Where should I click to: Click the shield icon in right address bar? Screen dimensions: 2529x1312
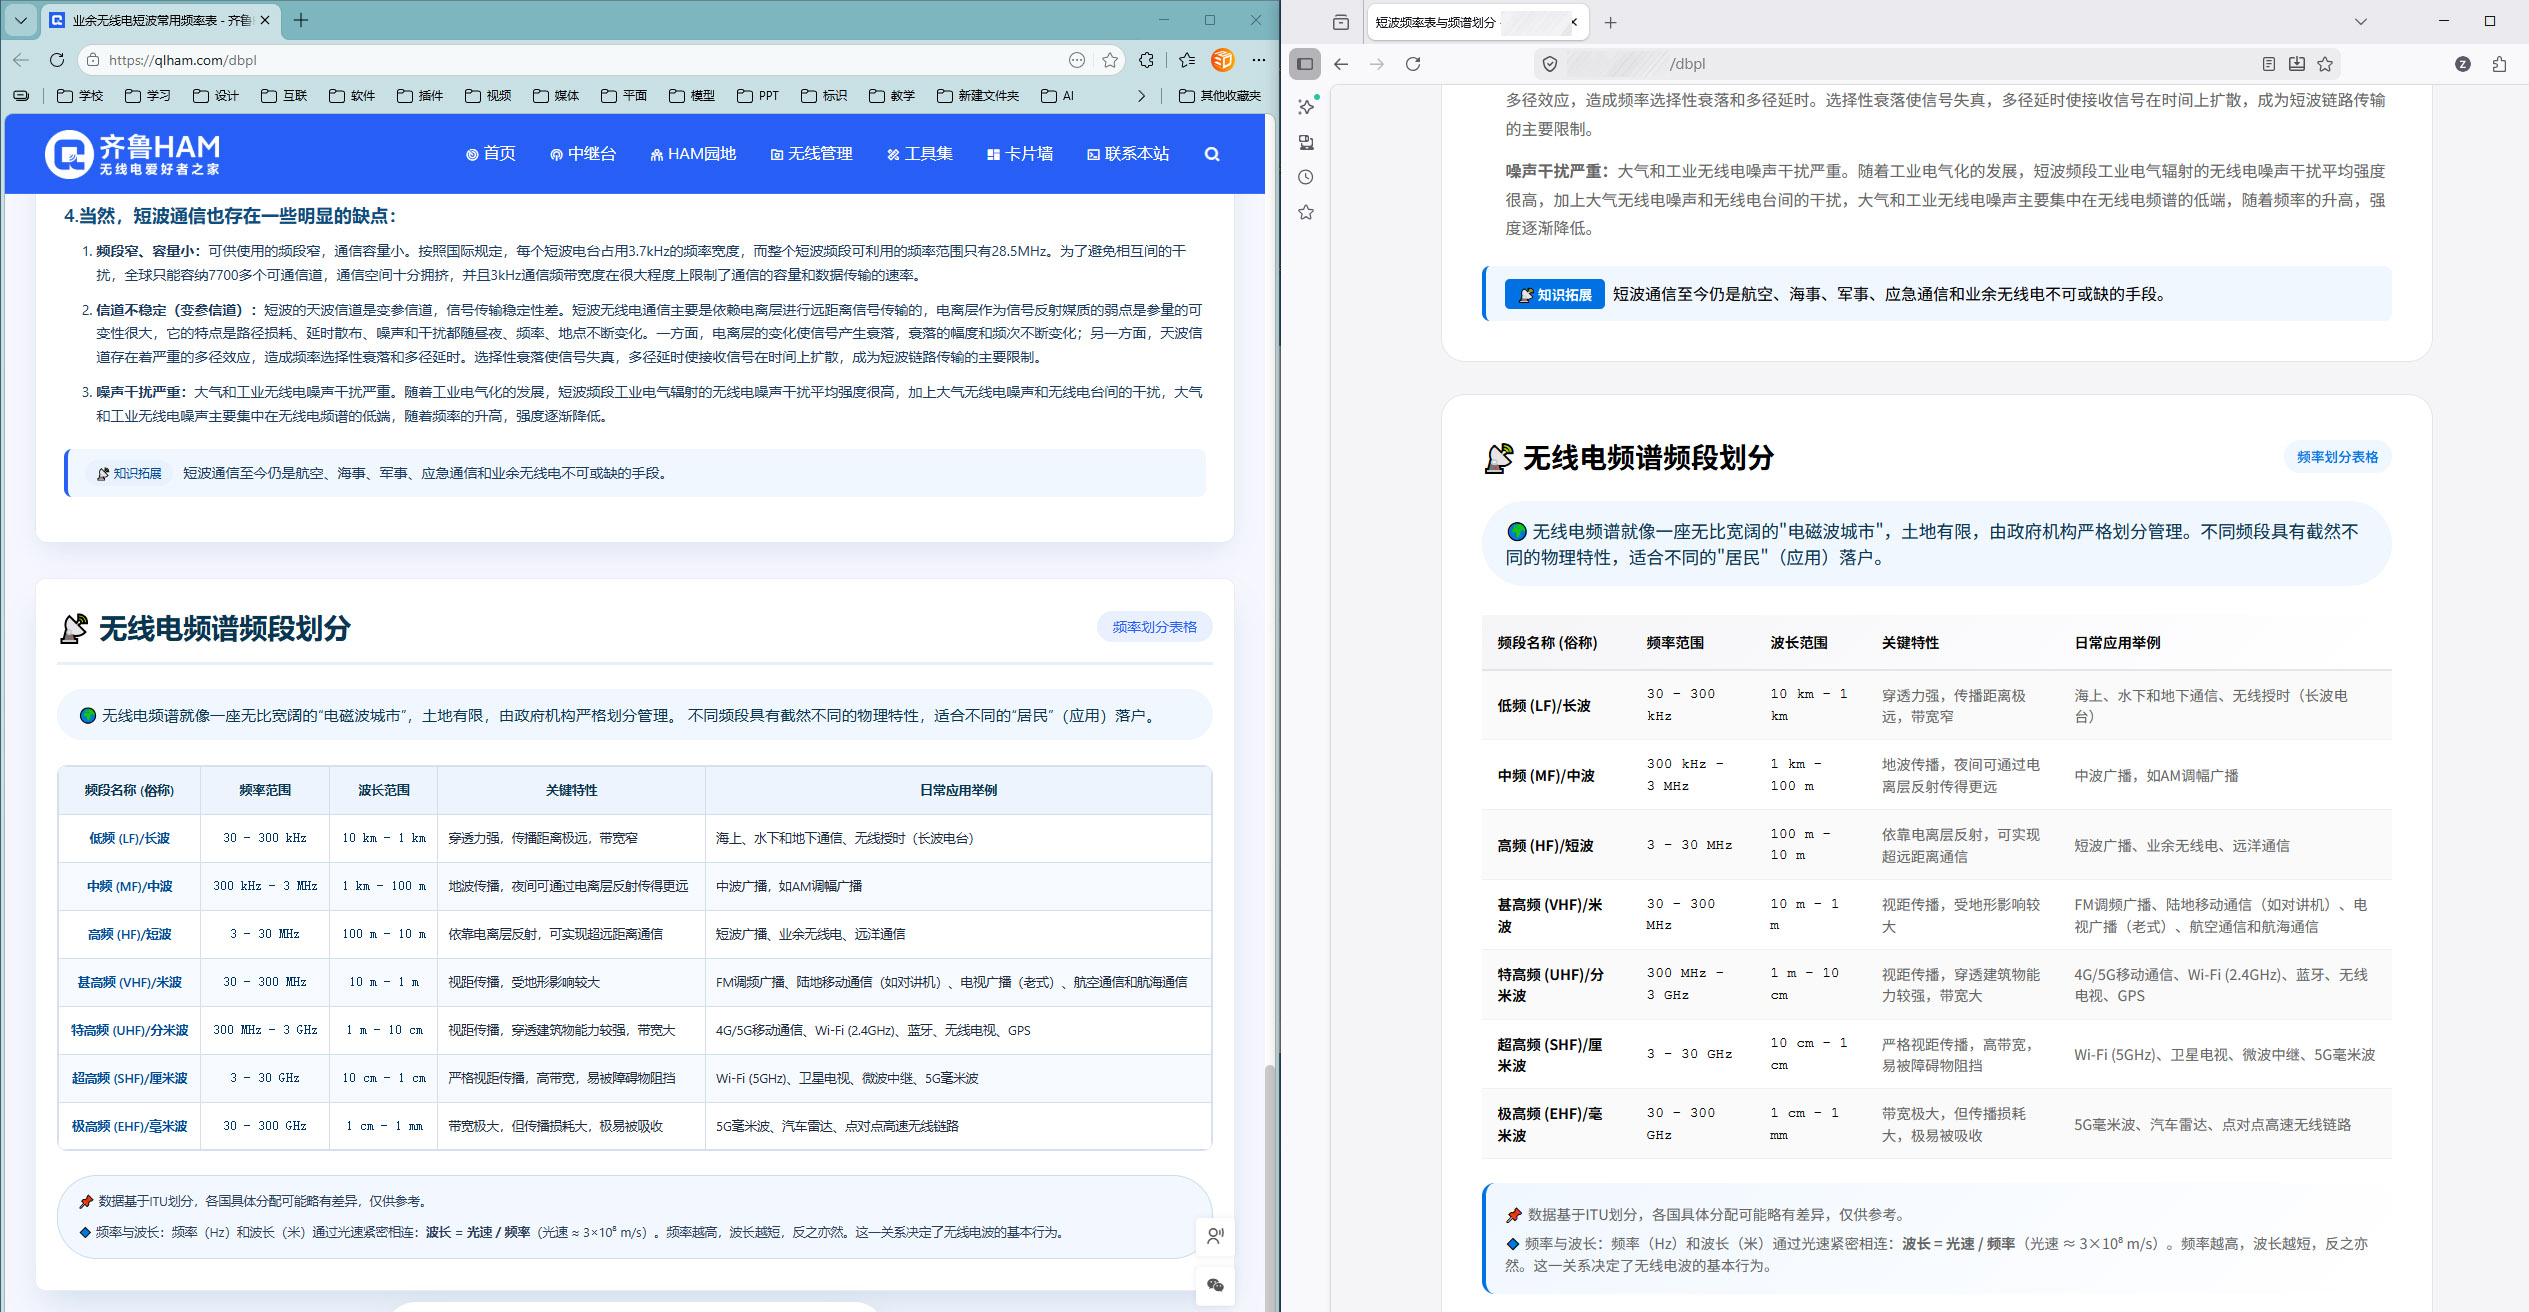pyautogui.click(x=1549, y=64)
